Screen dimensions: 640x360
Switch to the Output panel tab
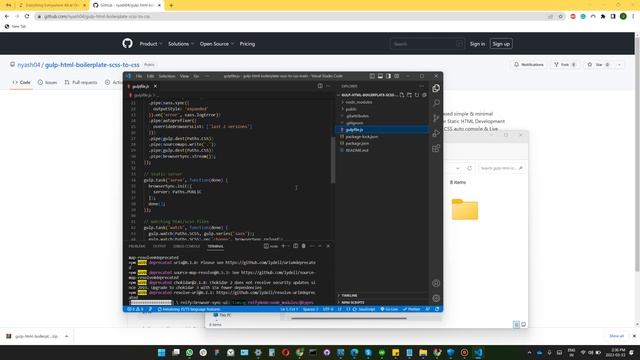pyautogui.click(x=159, y=246)
